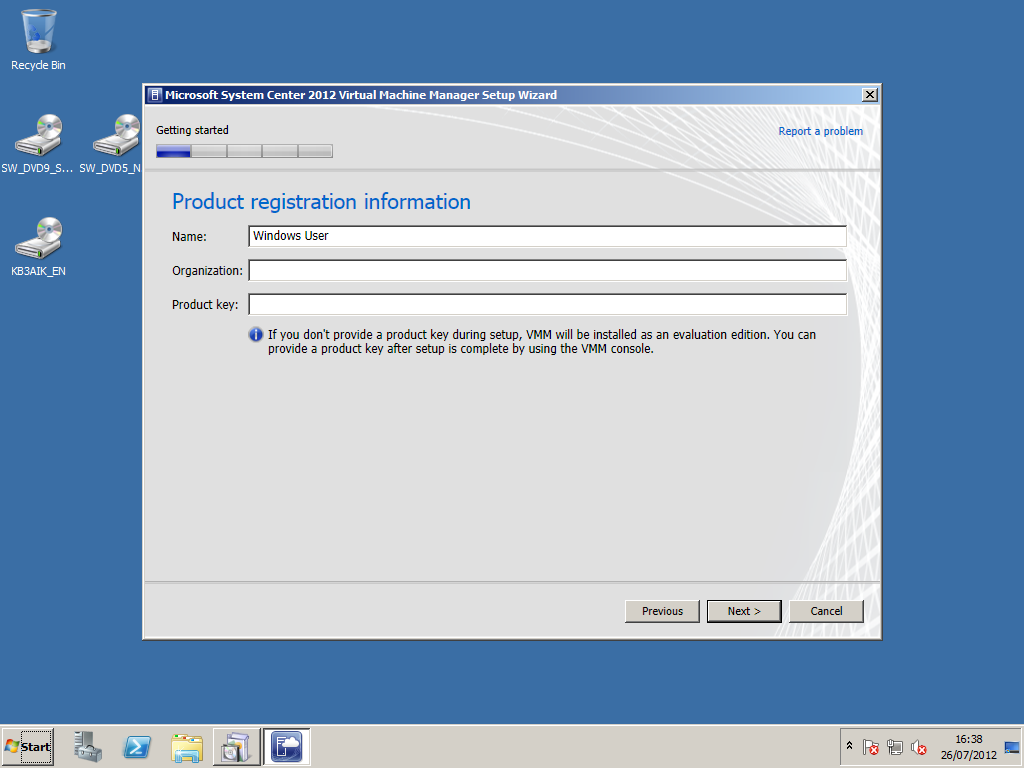Check the network status tray icon
The width and height of the screenshot is (1024, 768).
click(895, 746)
